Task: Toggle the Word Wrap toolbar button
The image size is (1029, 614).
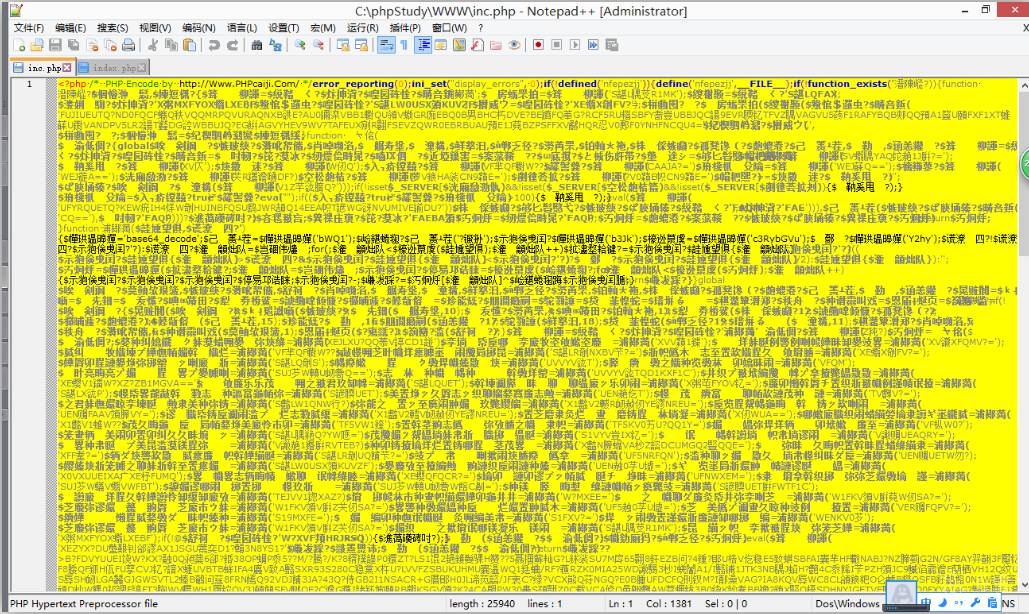Action: click(386, 45)
